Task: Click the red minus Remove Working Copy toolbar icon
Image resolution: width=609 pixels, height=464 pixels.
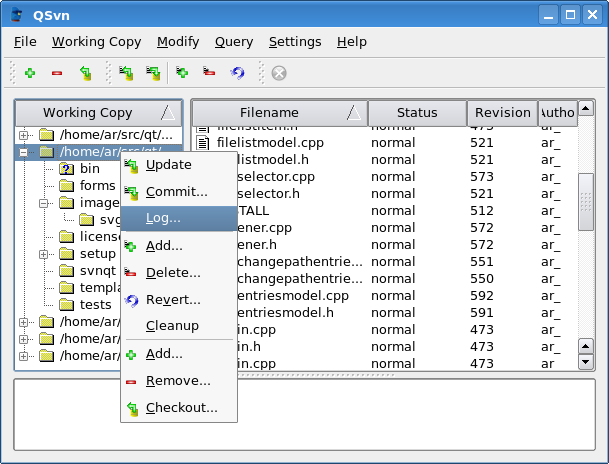Action: tap(57, 73)
